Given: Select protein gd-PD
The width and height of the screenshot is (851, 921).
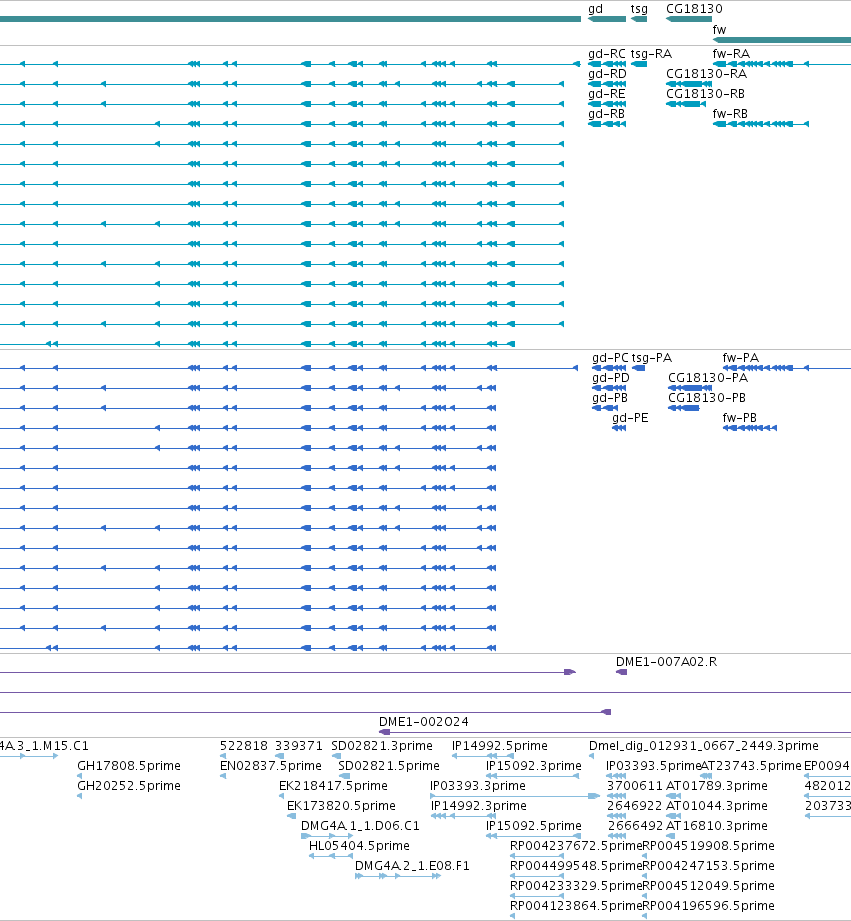Looking at the screenshot, I should [x=611, y=378].
